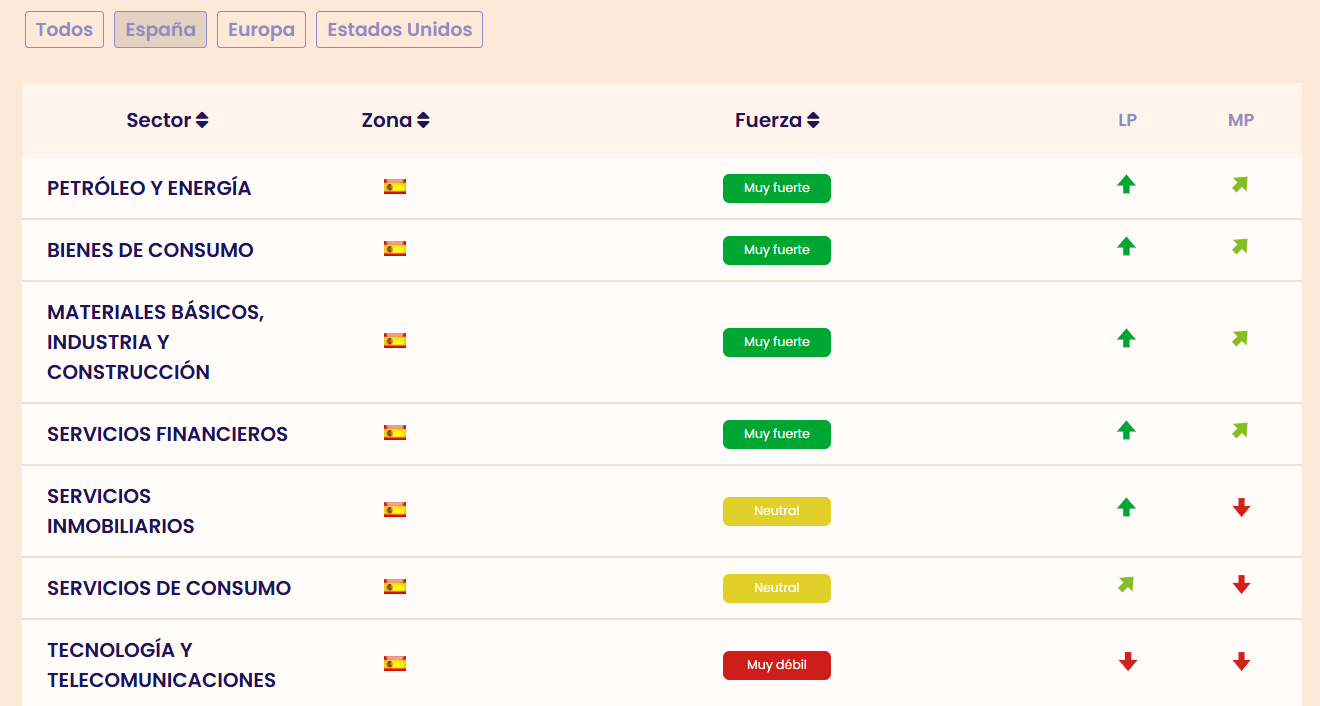
Task: Open PETRÓLEO Y ENERGÍA sector
Action: coord(149,188)
